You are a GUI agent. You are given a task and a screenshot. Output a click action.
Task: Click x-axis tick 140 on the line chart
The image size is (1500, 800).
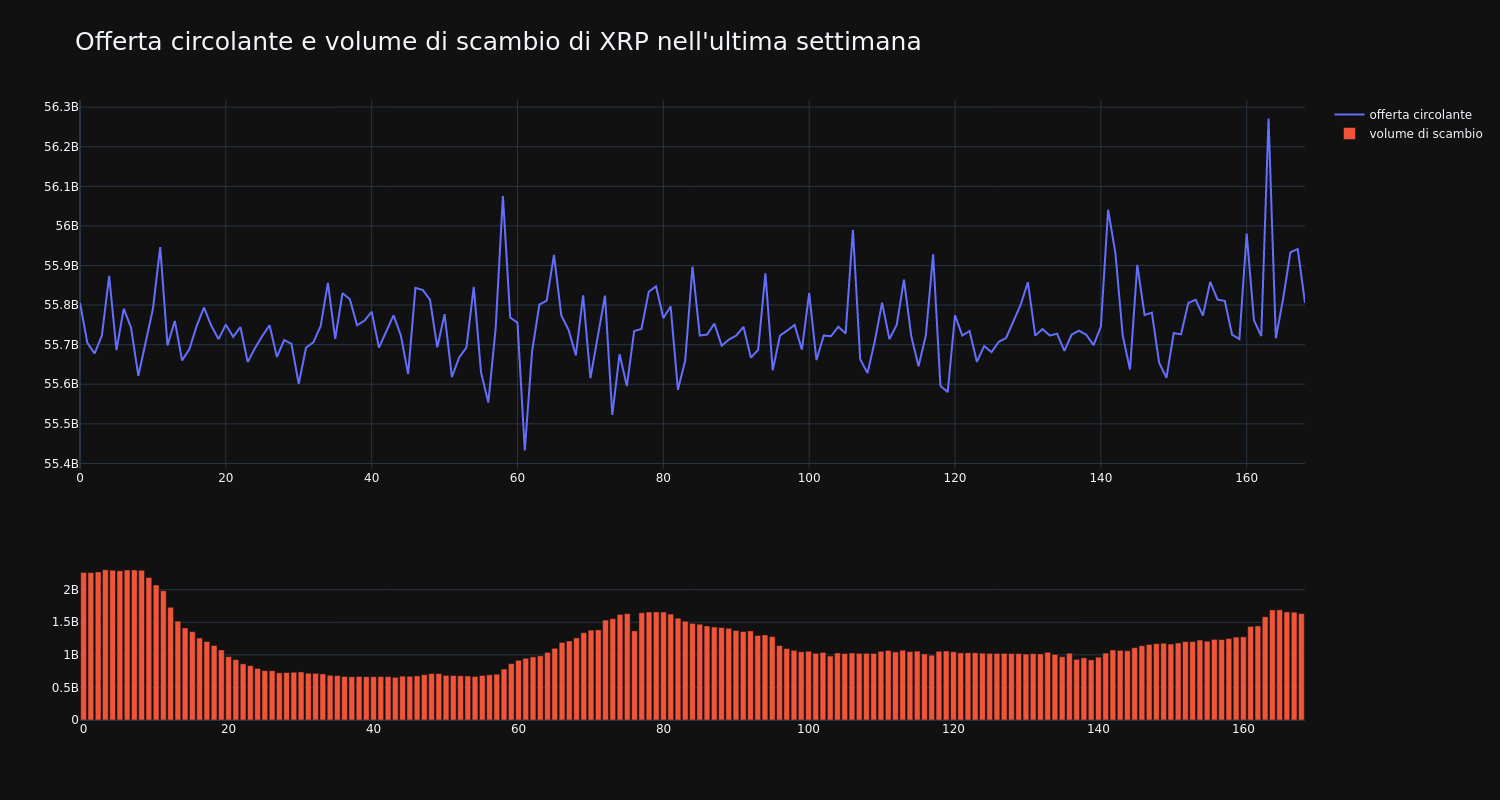1101,478
